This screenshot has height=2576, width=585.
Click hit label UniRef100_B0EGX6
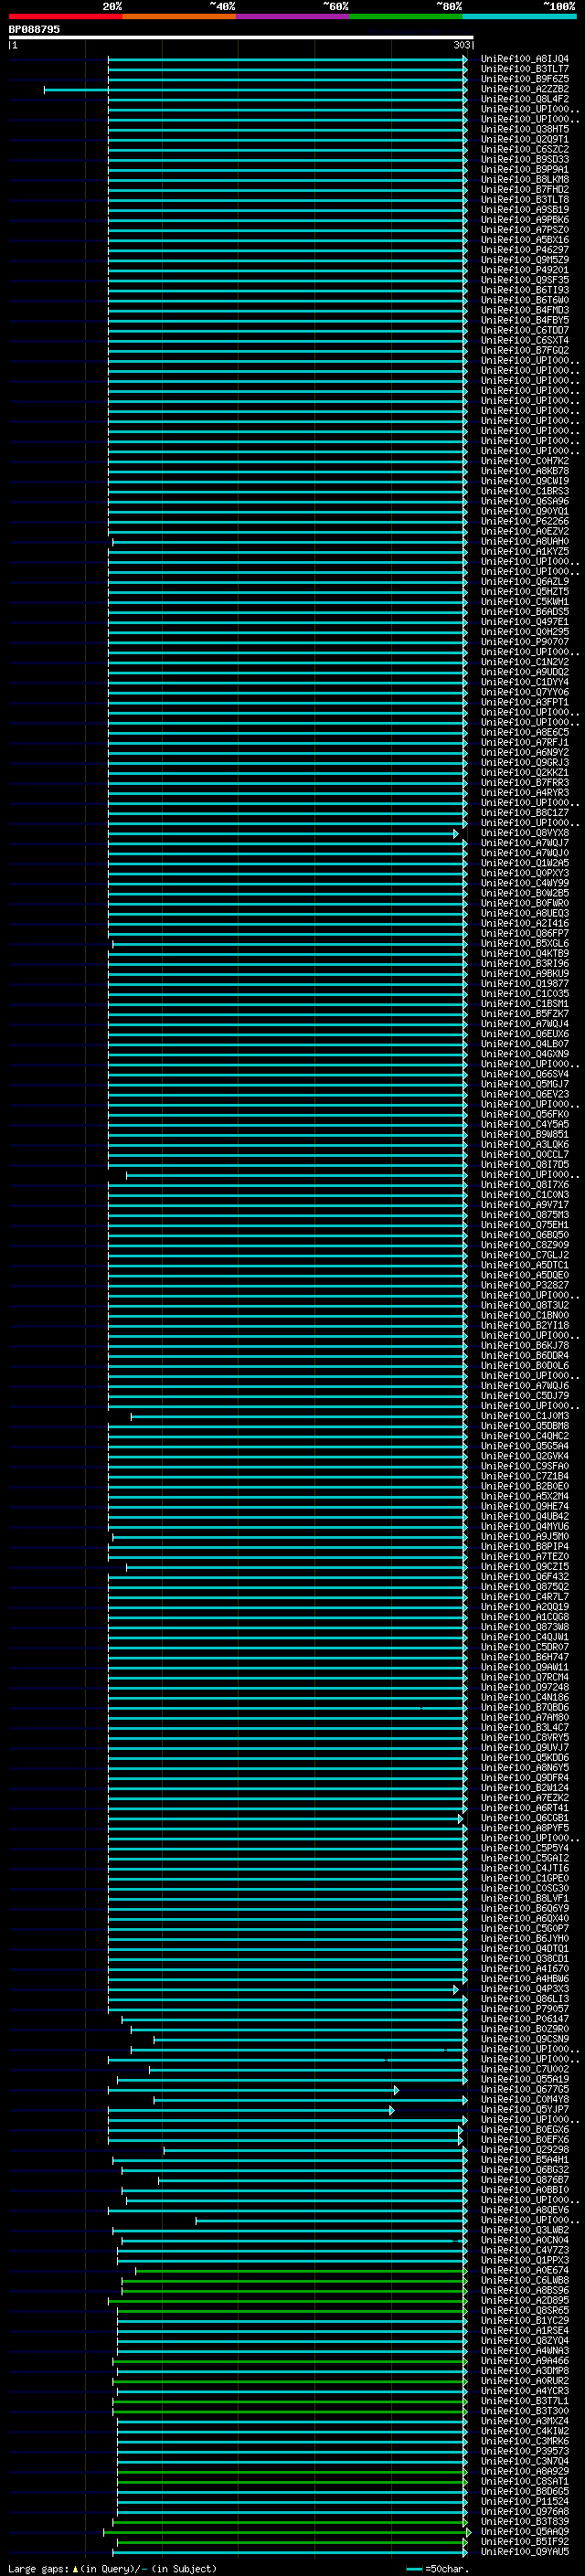pos(524,2130)
